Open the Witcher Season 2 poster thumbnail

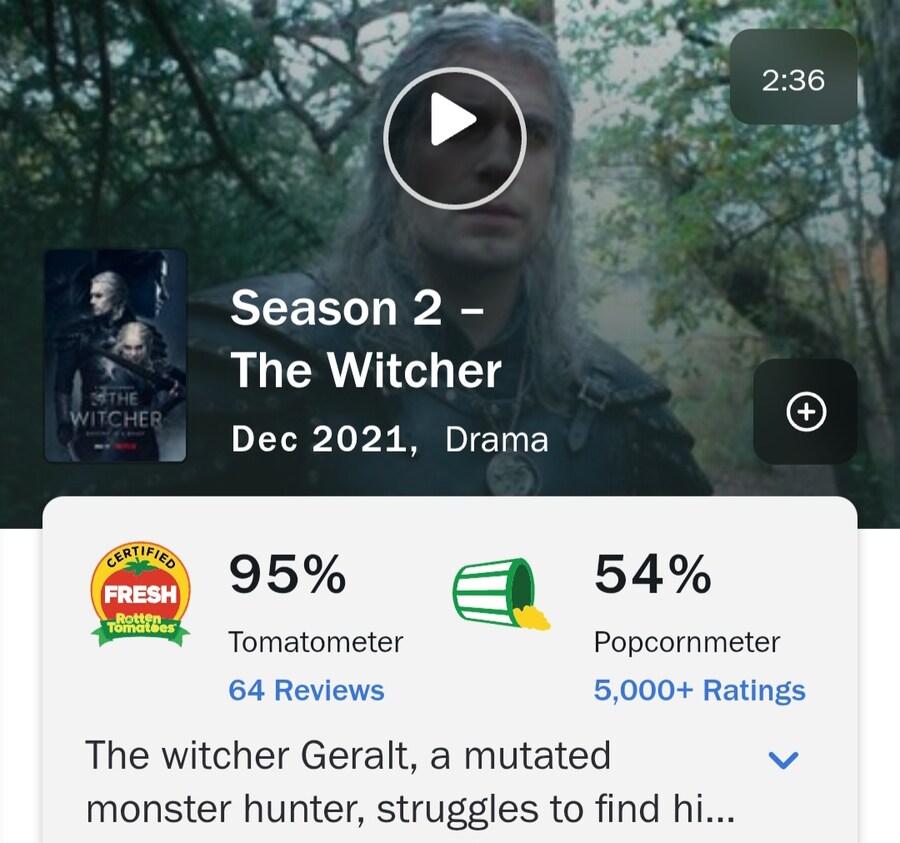click(x=115, y=355)
